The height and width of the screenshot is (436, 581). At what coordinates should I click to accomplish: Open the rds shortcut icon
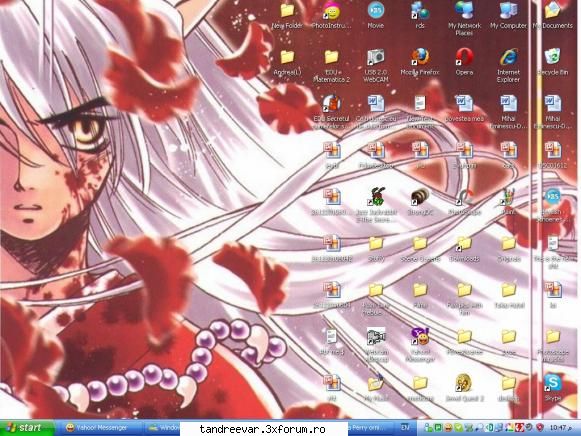pos(420,15)
